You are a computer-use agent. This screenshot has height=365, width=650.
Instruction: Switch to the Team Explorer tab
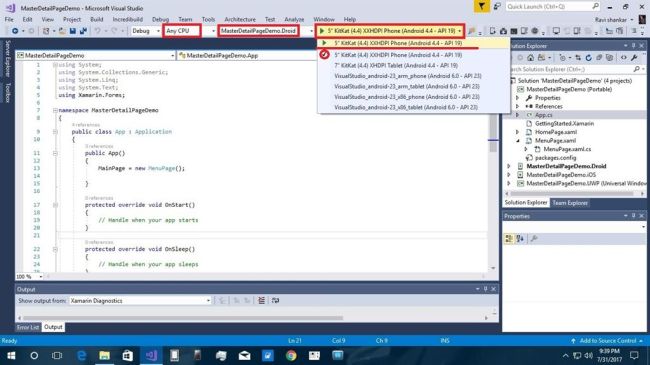point(570,203)
